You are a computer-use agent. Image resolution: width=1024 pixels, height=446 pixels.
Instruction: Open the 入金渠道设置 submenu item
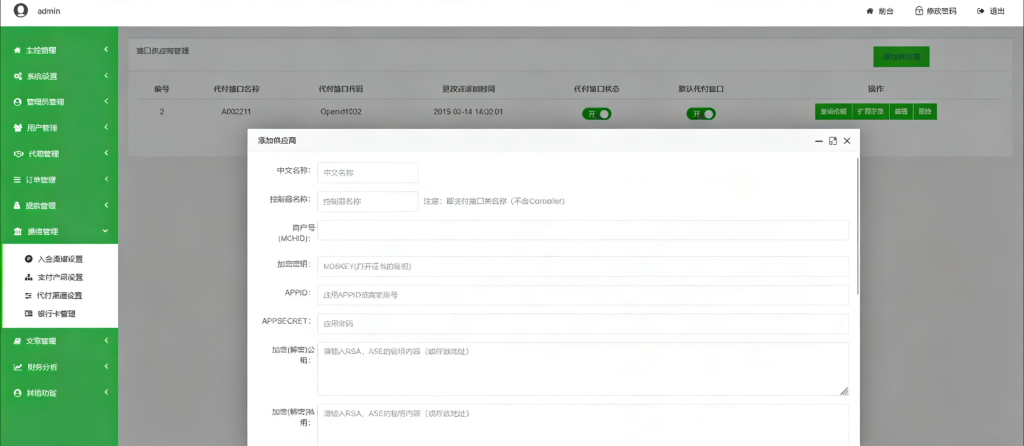(60, 259)
